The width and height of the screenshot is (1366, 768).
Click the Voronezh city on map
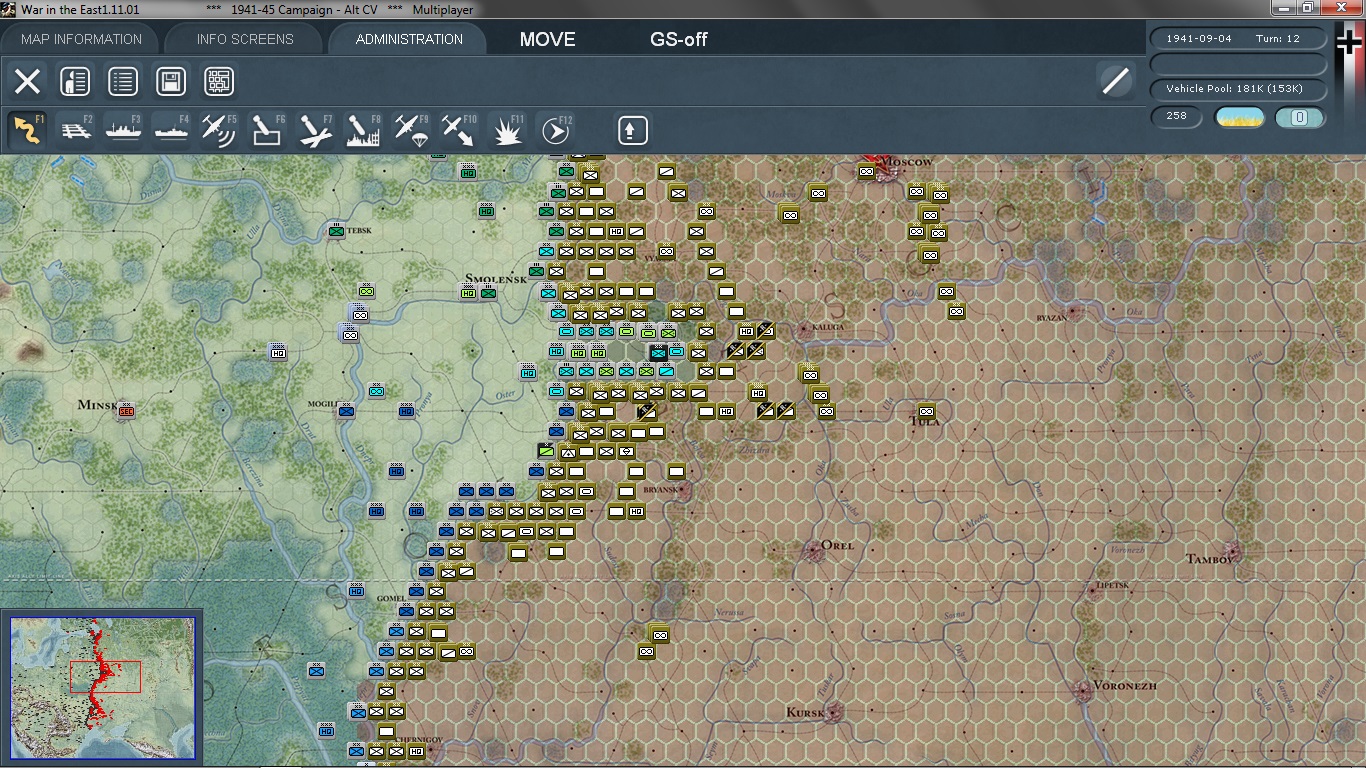(x=1083, y=689)
